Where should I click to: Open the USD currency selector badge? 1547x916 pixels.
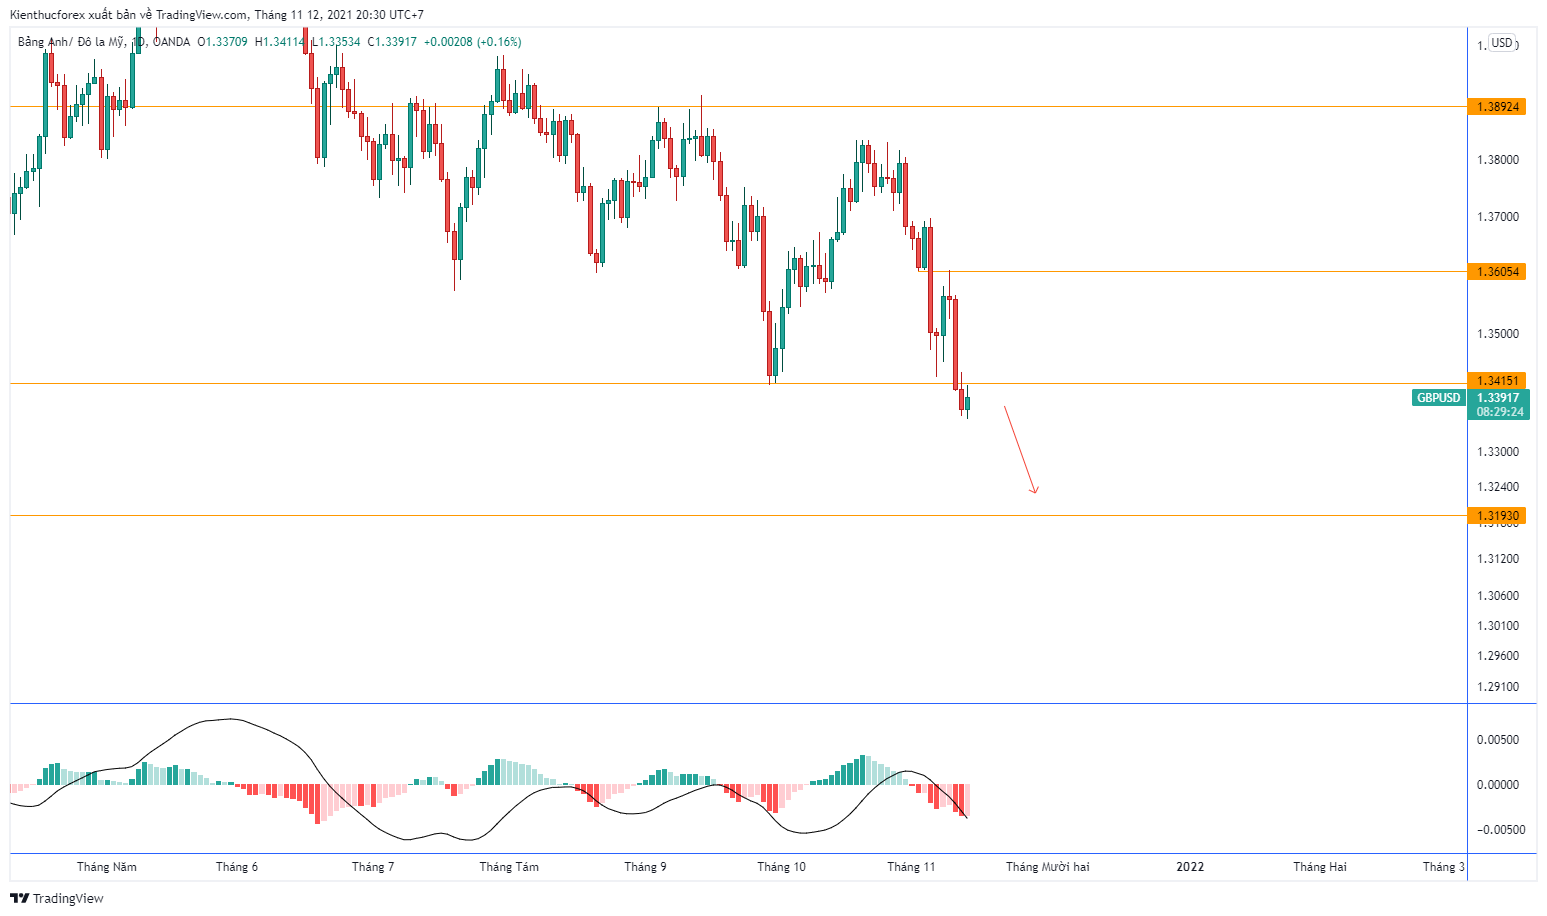click(x=1502, y=43)
